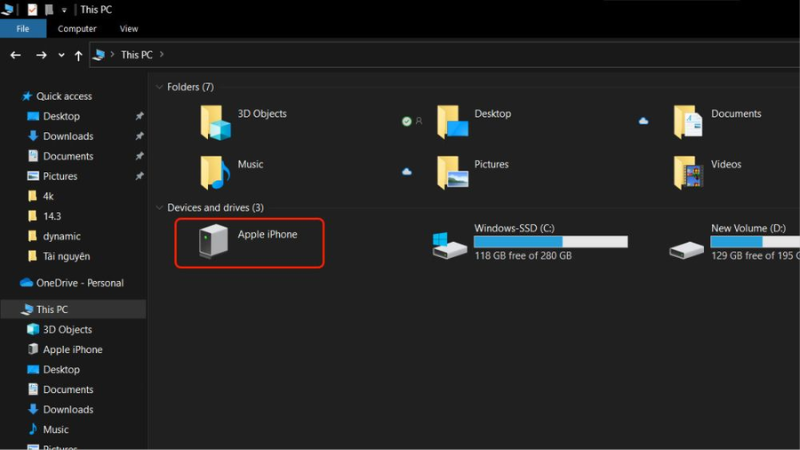Click the New folder icon in title bar
The width and height of the screenshot is (800, 450).
pos(48,9)
